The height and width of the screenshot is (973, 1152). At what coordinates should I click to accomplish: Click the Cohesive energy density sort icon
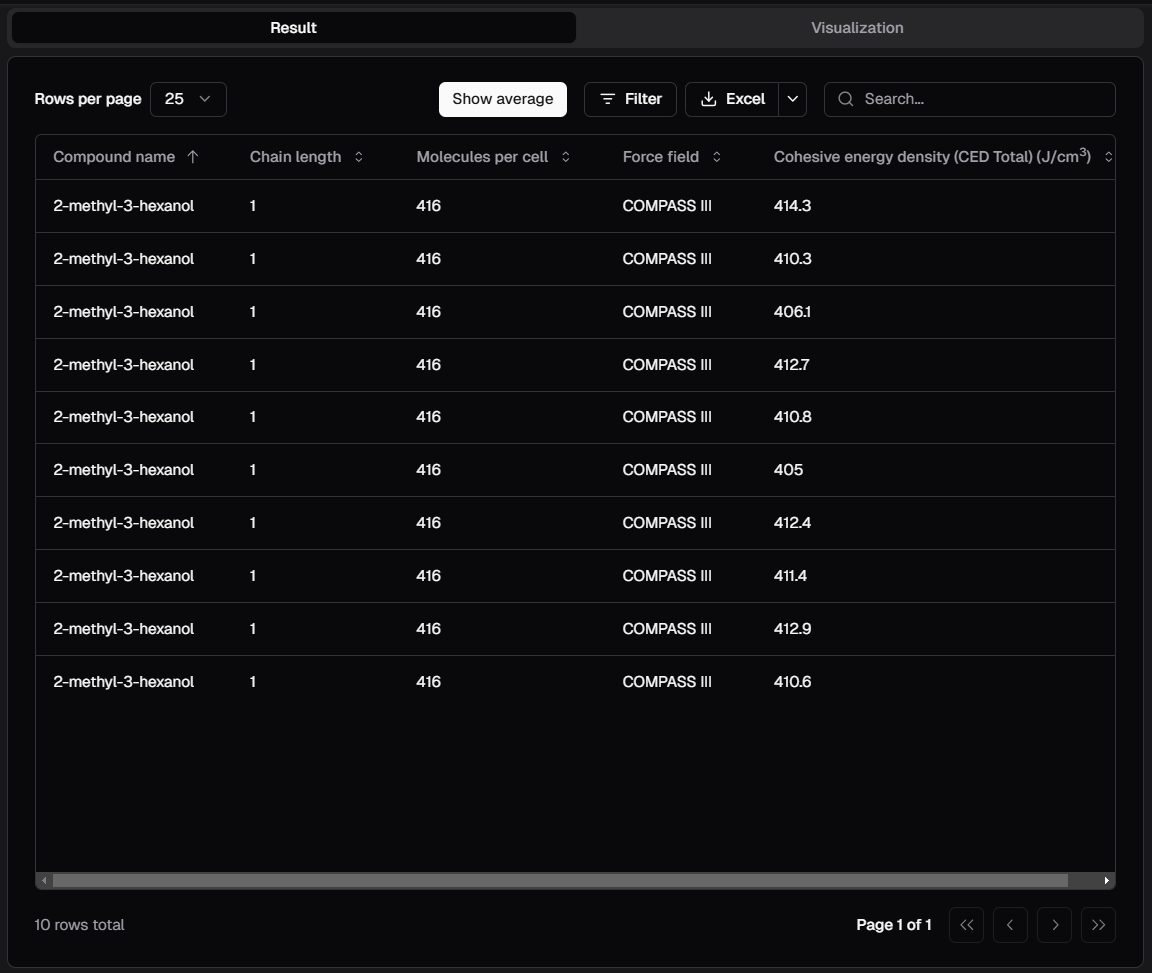[1107, 157]
